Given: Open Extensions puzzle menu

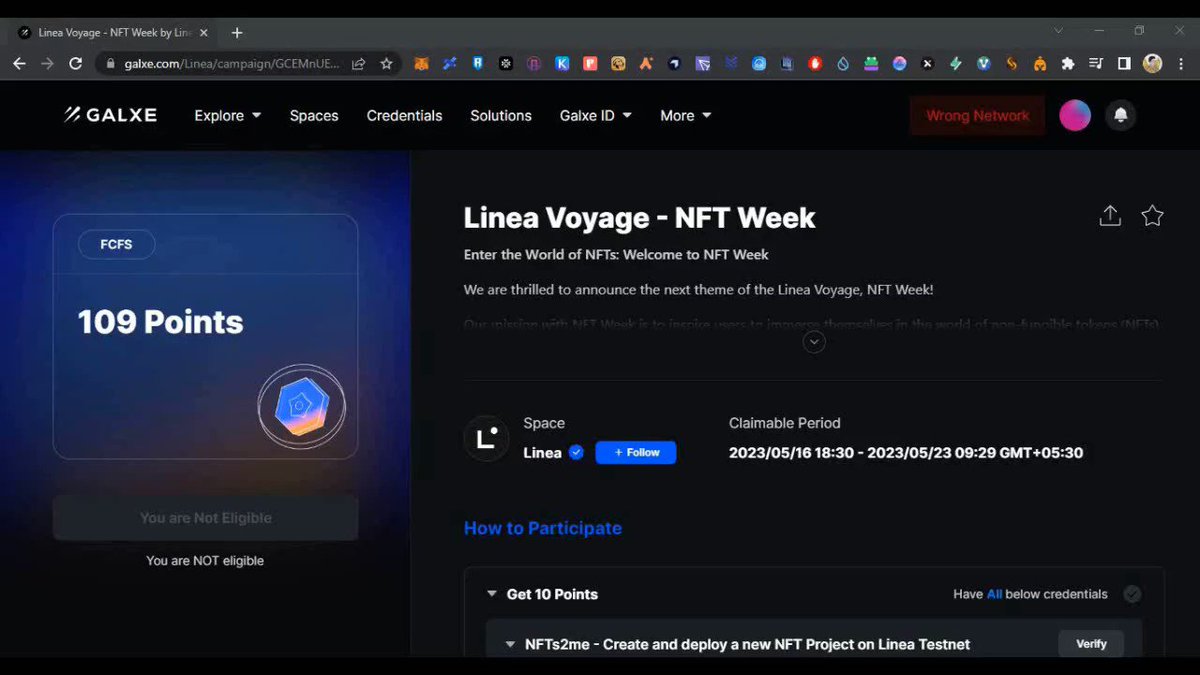Looking at the screenshot, I should (1068, 63).
